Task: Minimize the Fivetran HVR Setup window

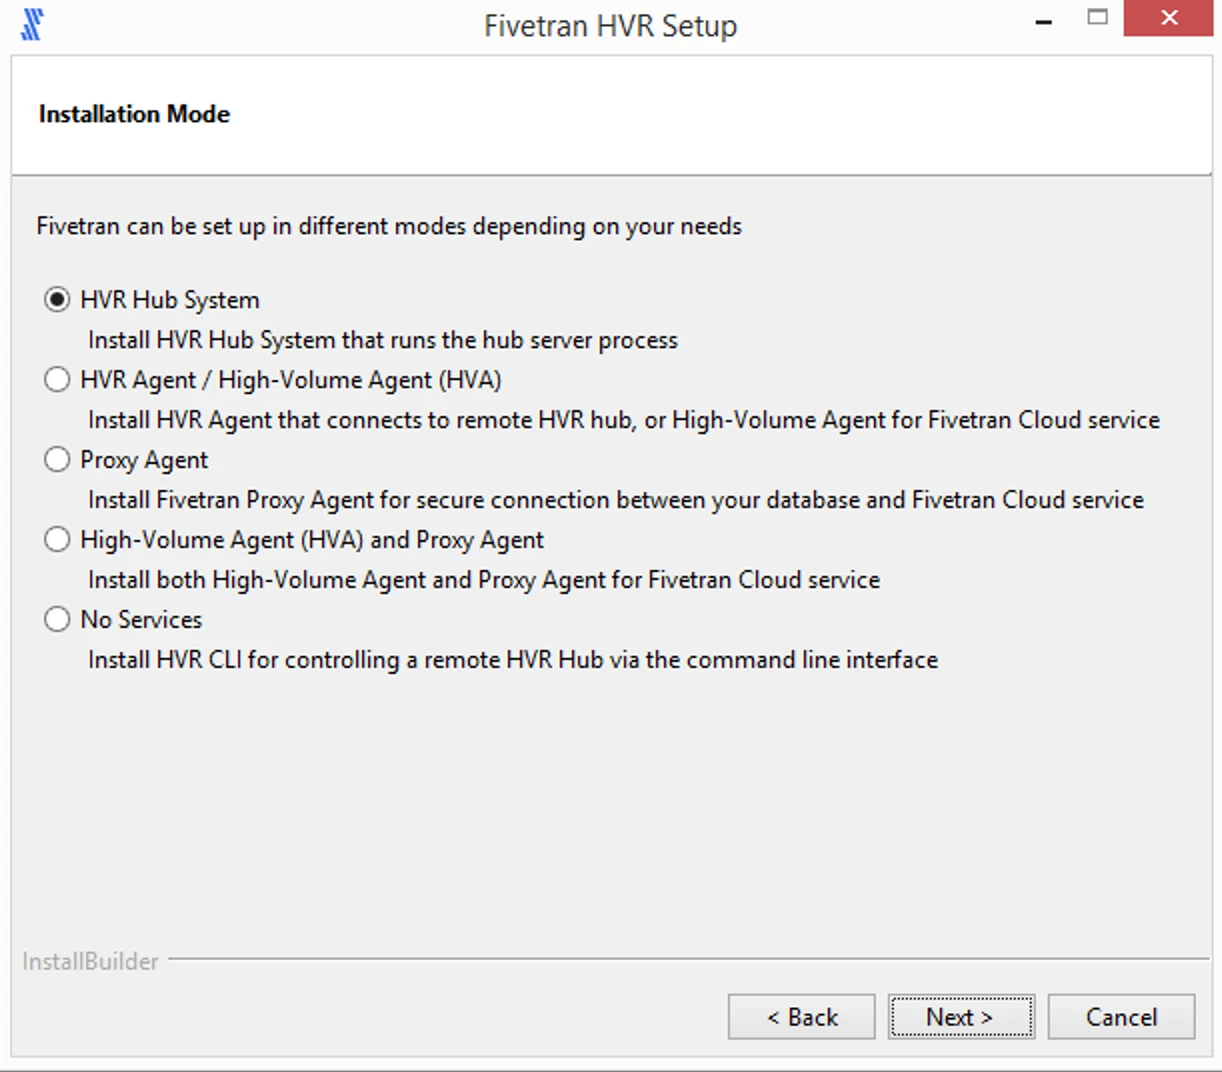Action: [1044, 20]
